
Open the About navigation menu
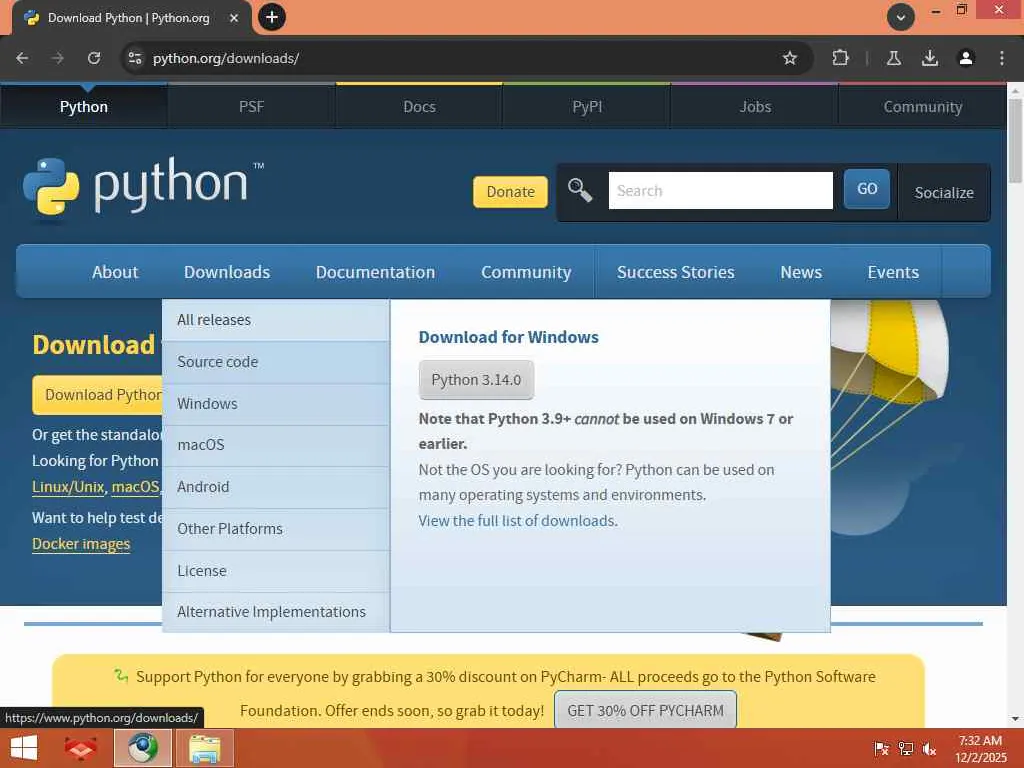coord(115,272)
